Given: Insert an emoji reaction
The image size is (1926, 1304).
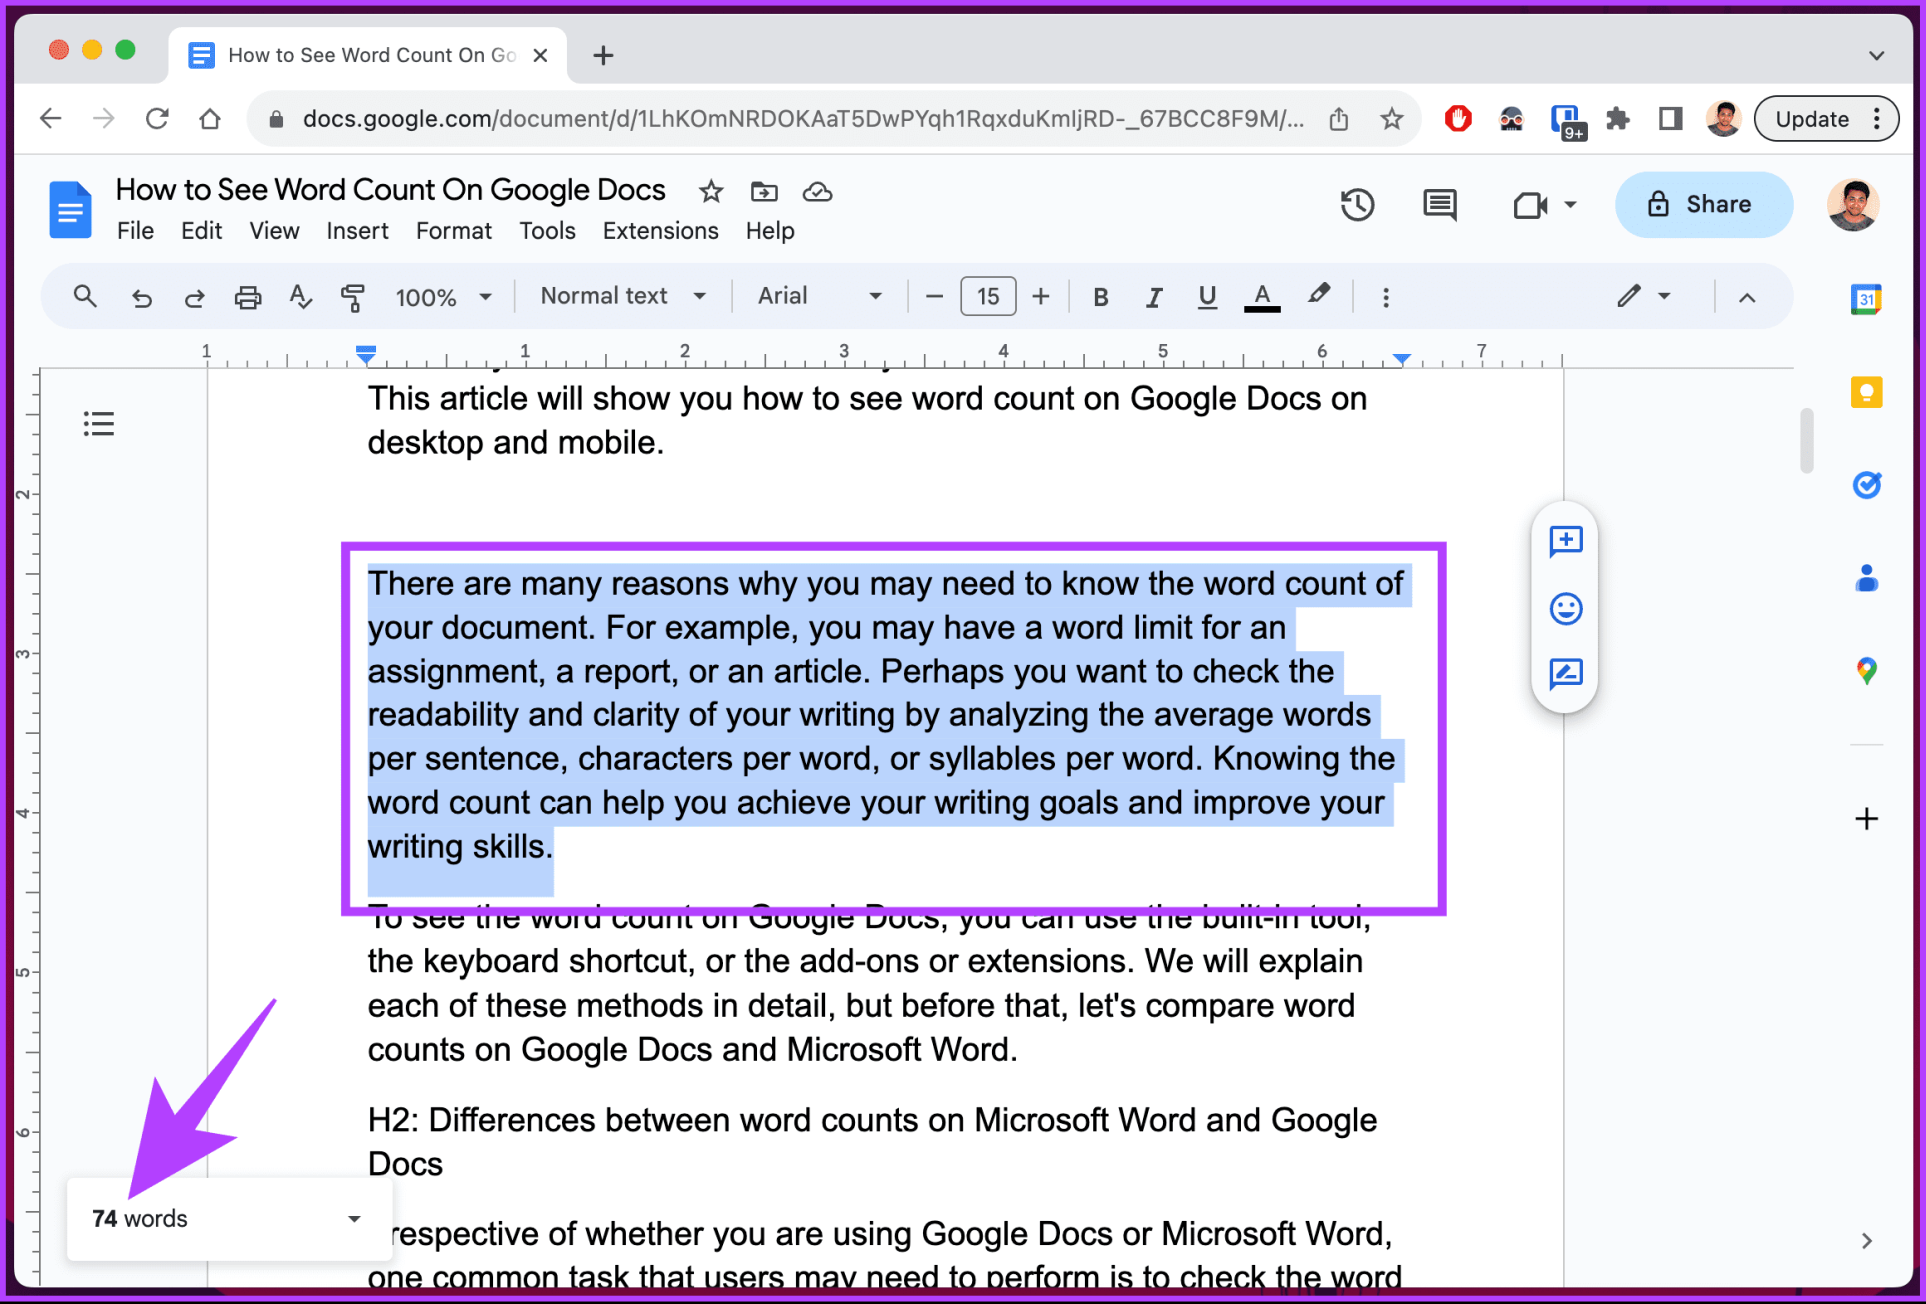Looking at the screenshot, I should (1565, 608).
